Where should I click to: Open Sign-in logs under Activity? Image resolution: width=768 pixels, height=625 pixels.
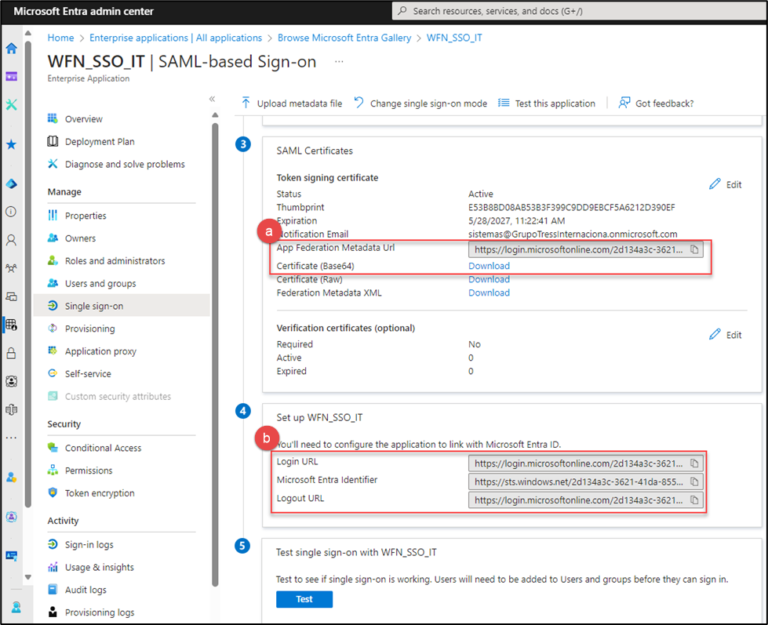coord(89,545)
